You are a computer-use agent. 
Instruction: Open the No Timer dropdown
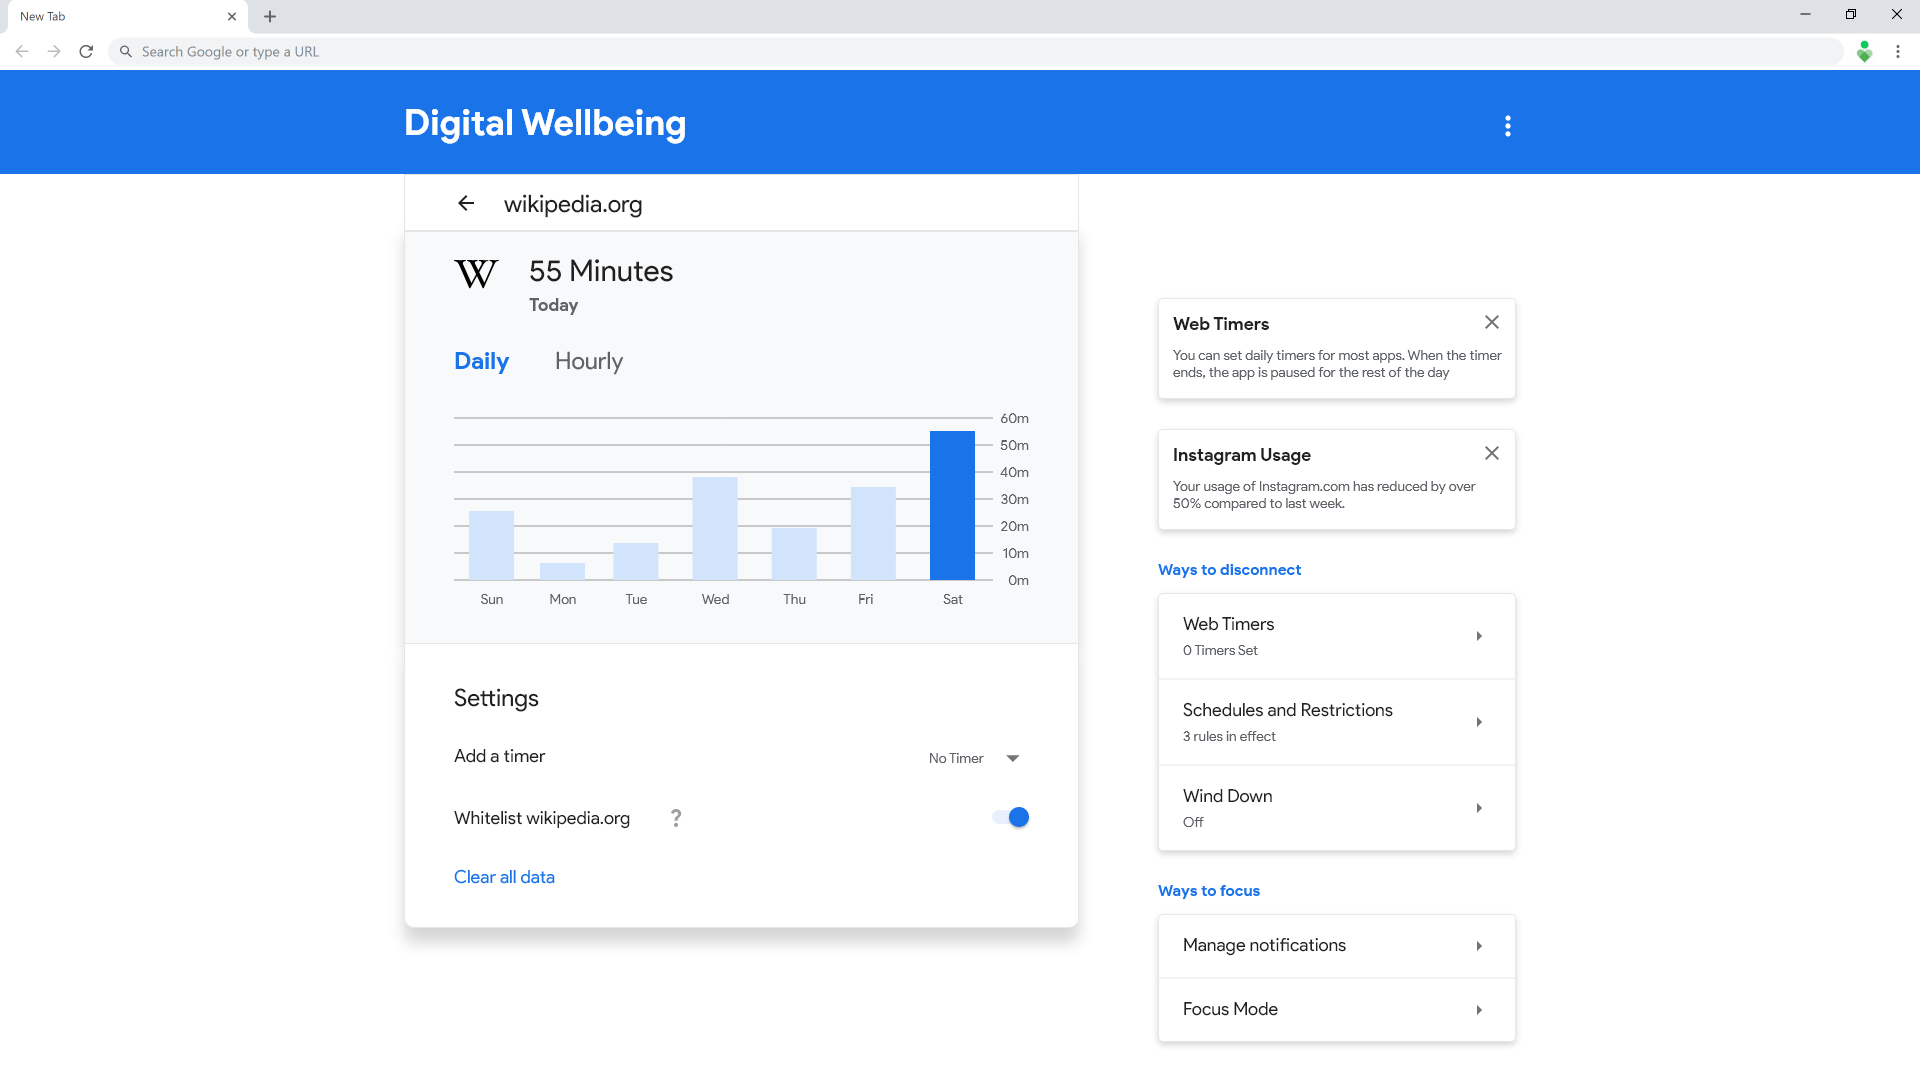pos(973,758)
